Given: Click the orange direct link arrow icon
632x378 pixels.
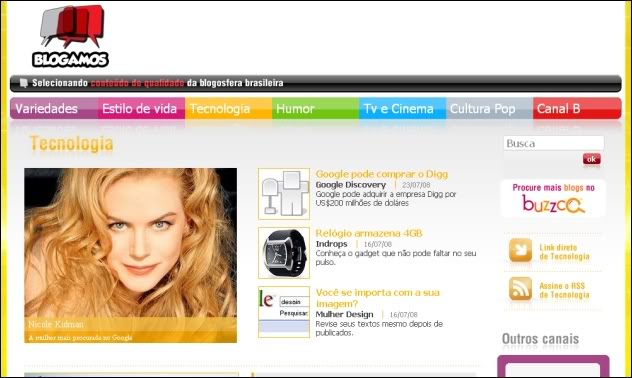Looking at the screenshot, I should click(x=520, y=250).
